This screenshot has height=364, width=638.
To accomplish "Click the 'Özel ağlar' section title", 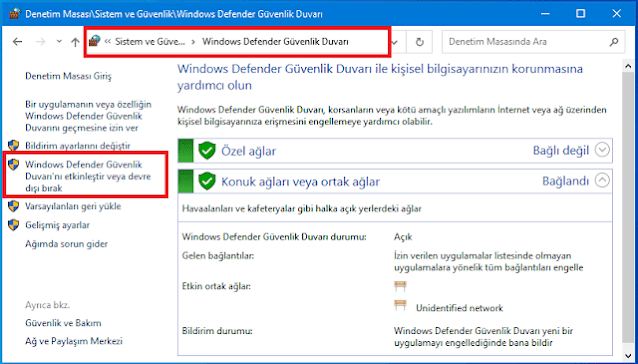I will click(x=249, y=151).
